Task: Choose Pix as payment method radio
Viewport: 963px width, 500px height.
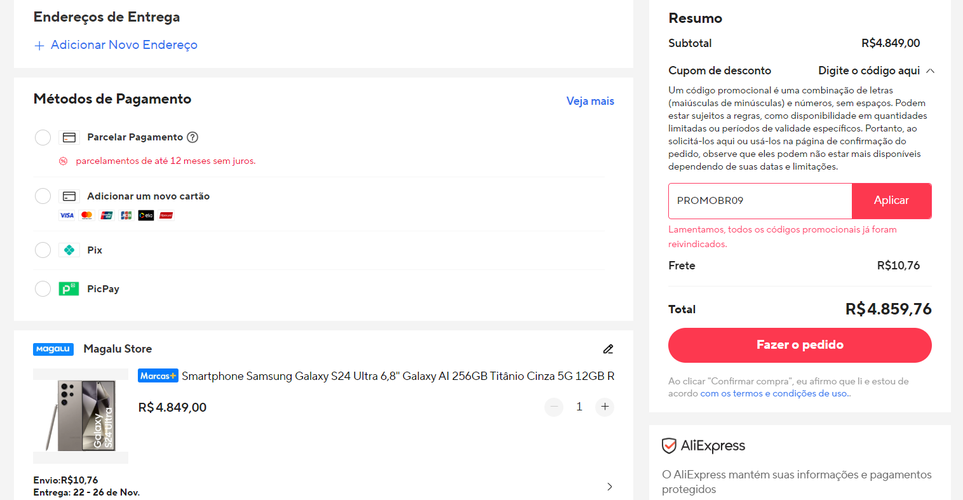Action: [43, 250]
